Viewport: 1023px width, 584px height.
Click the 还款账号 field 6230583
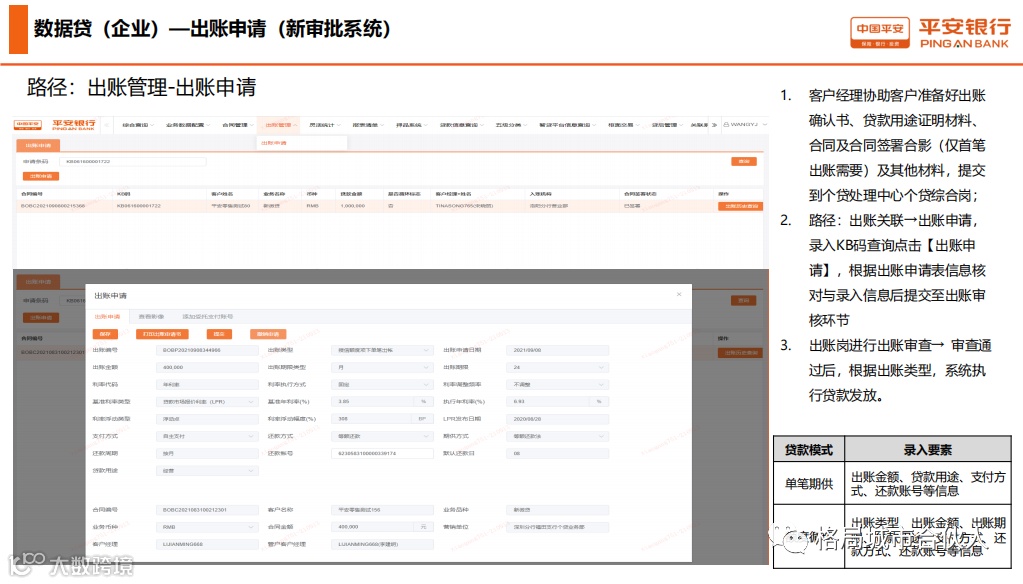coord(382,453)
